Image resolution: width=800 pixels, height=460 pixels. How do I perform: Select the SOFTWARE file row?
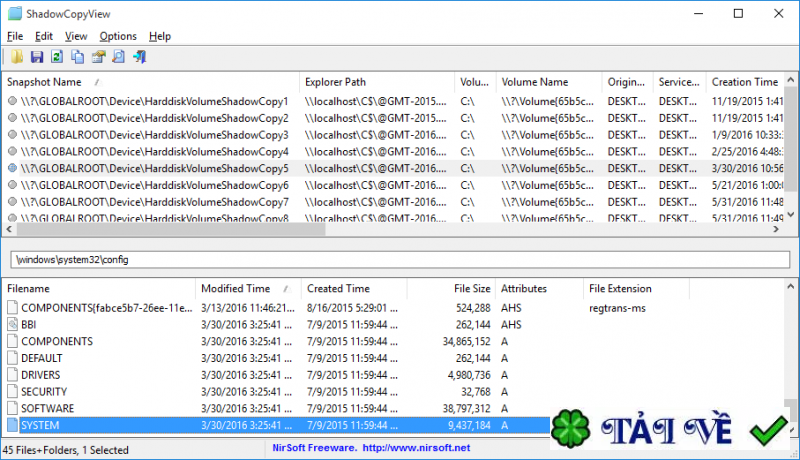pos(393,408)
